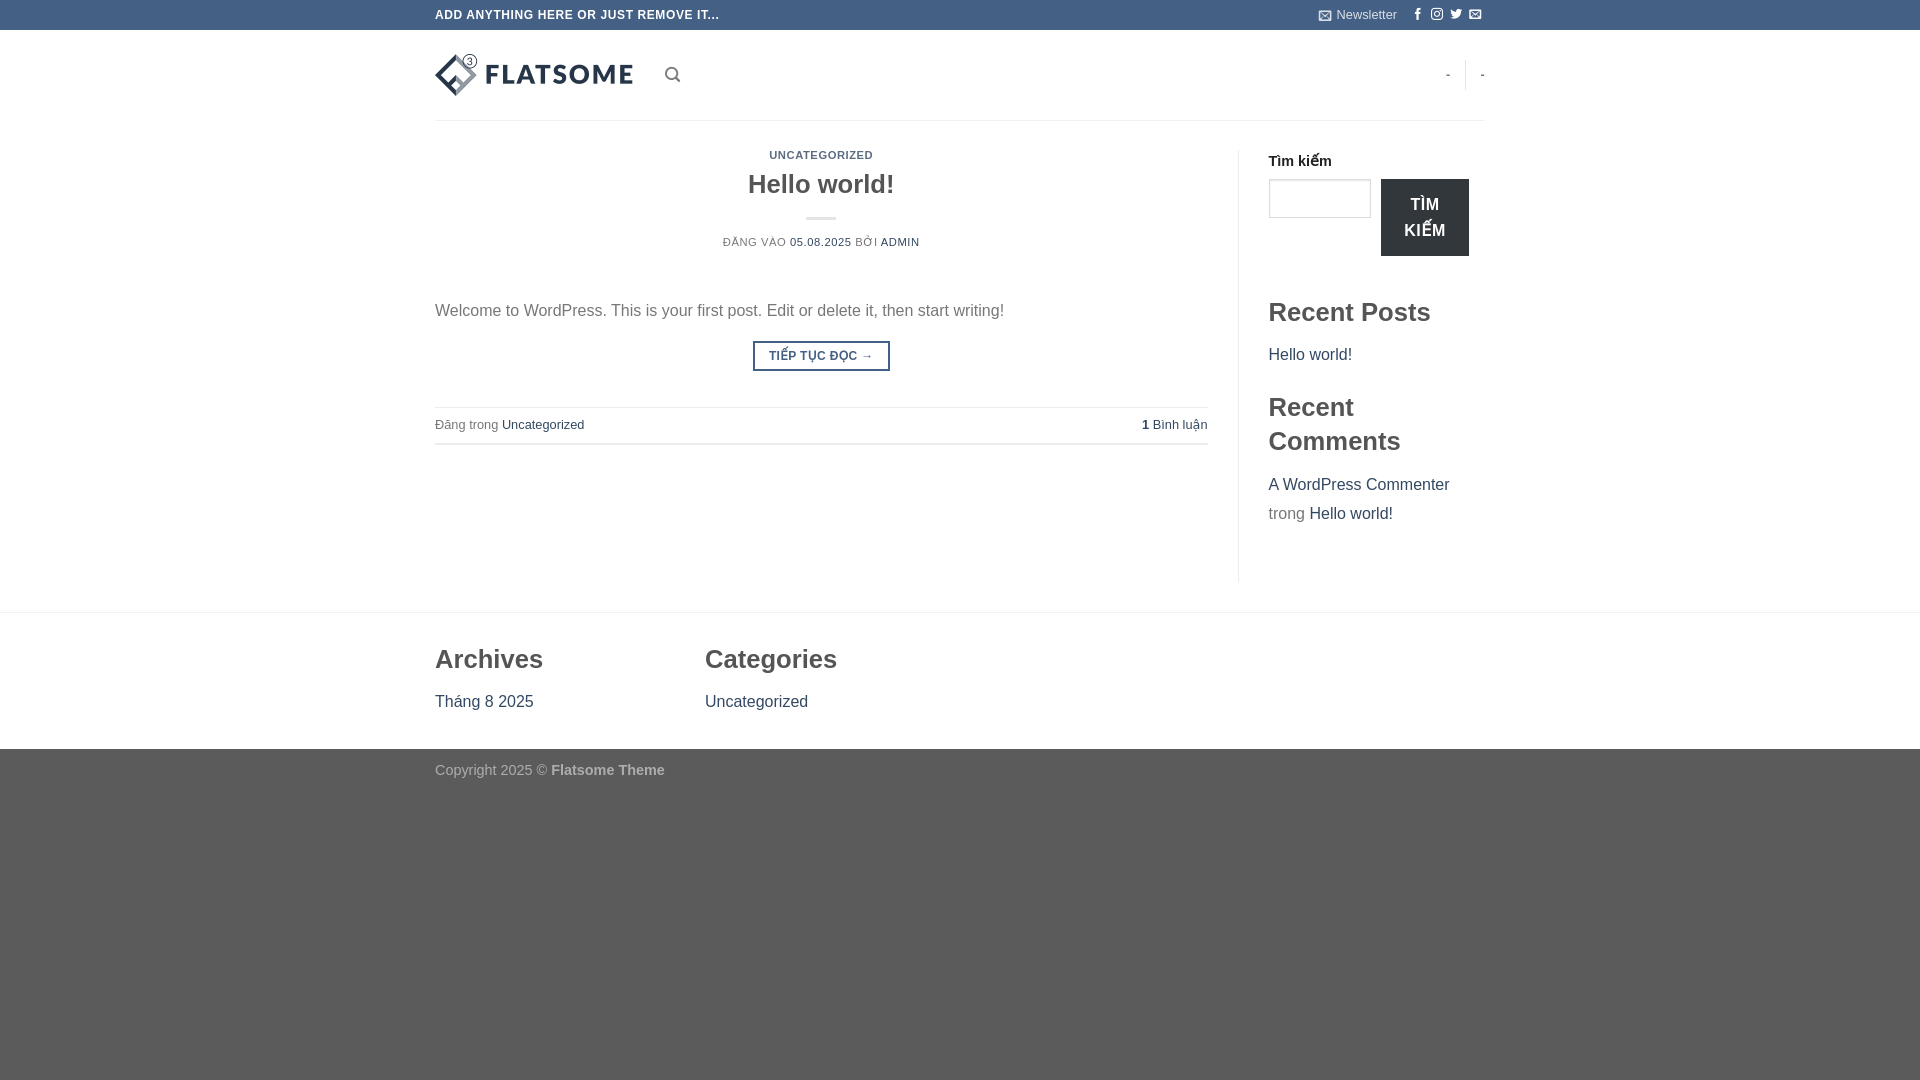This screenshot has width=1920, height=1080.
Task: Click the TÌM KIẾM search button
Action: click(x=1424, y=217)
